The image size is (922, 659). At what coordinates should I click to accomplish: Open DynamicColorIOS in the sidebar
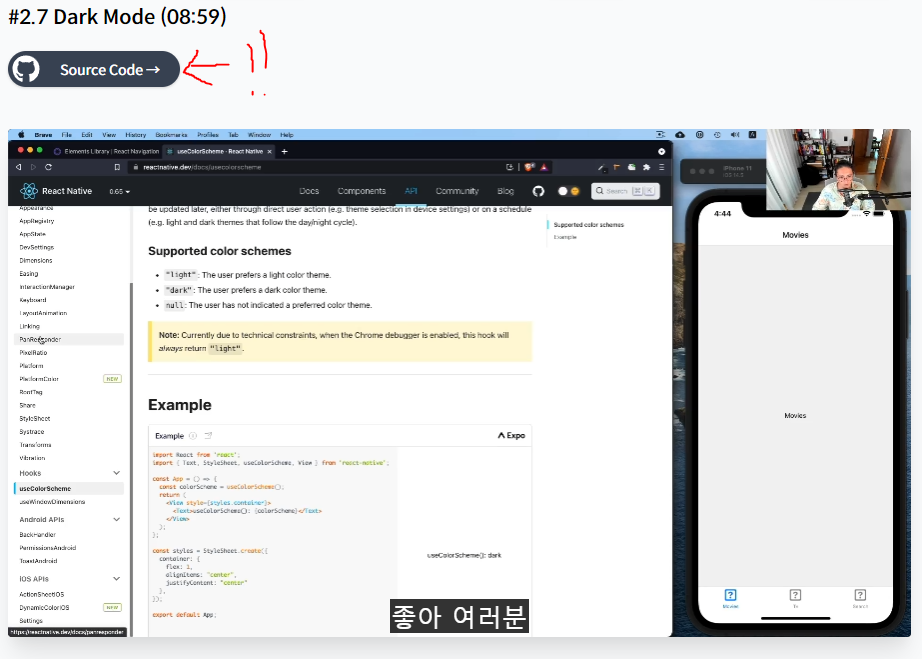[x=44, y=607]
